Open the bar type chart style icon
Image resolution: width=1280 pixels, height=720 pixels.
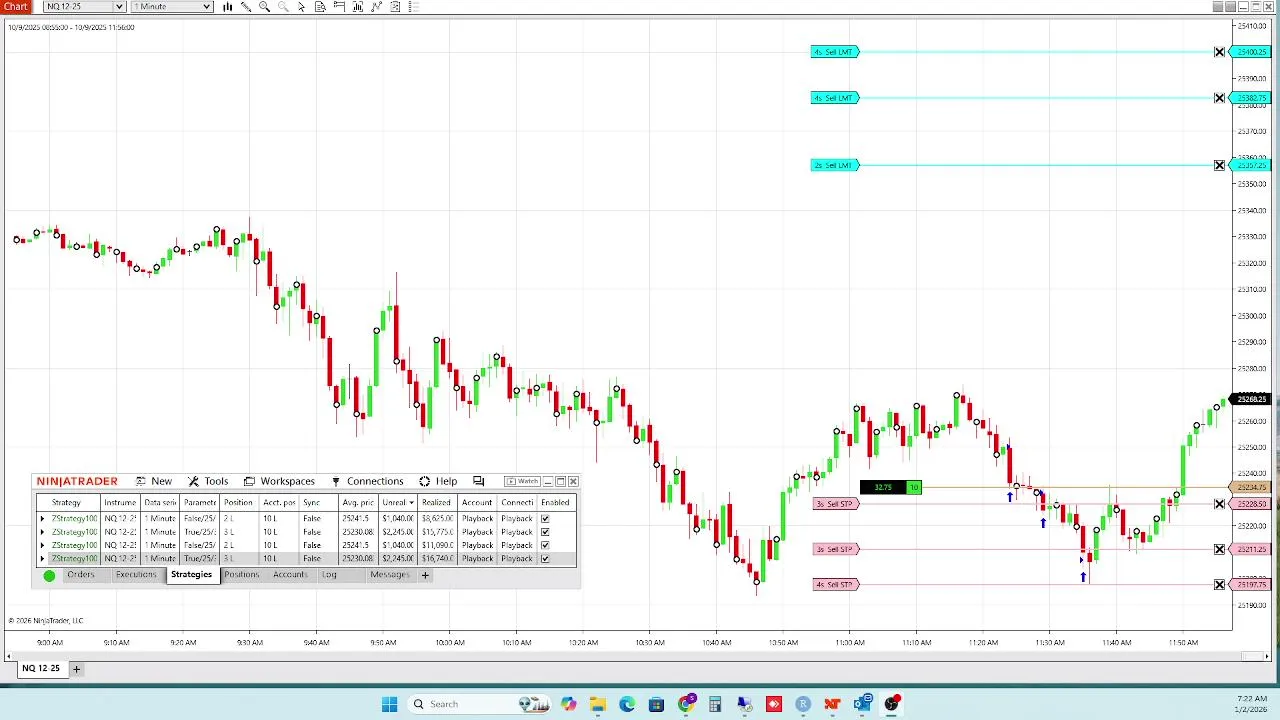227,7
